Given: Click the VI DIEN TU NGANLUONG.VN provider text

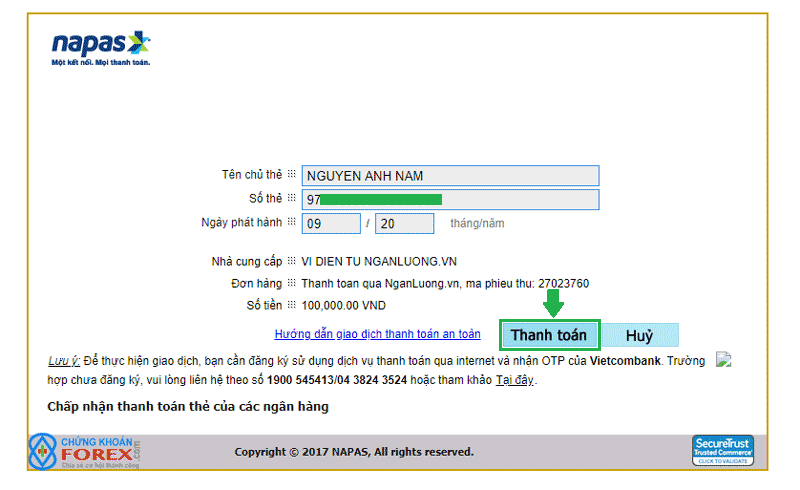Looking at the screenshot, I should point(379,262).
